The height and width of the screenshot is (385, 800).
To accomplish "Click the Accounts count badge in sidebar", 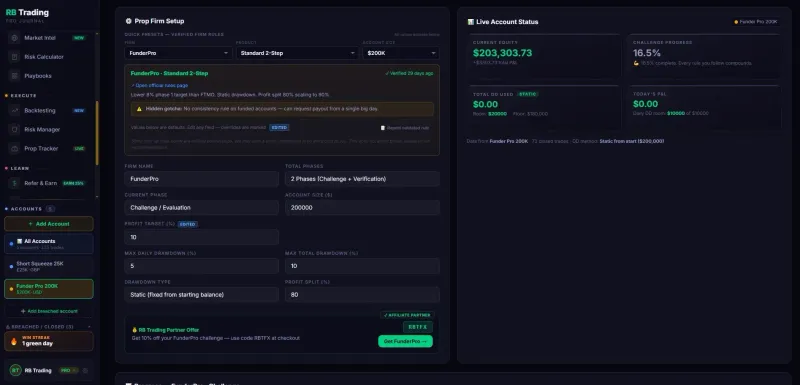I will coord(50,209).
